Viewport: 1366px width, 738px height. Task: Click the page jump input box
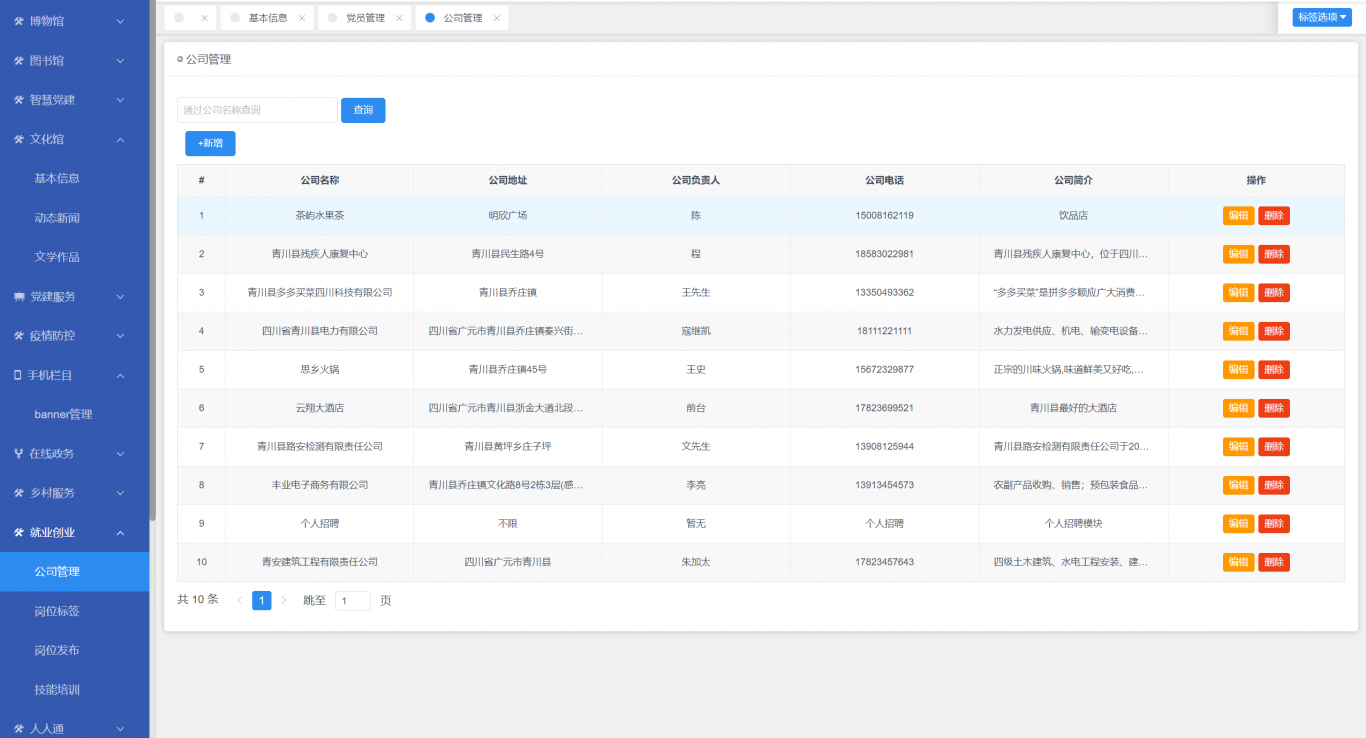click(x=353, y=601)
